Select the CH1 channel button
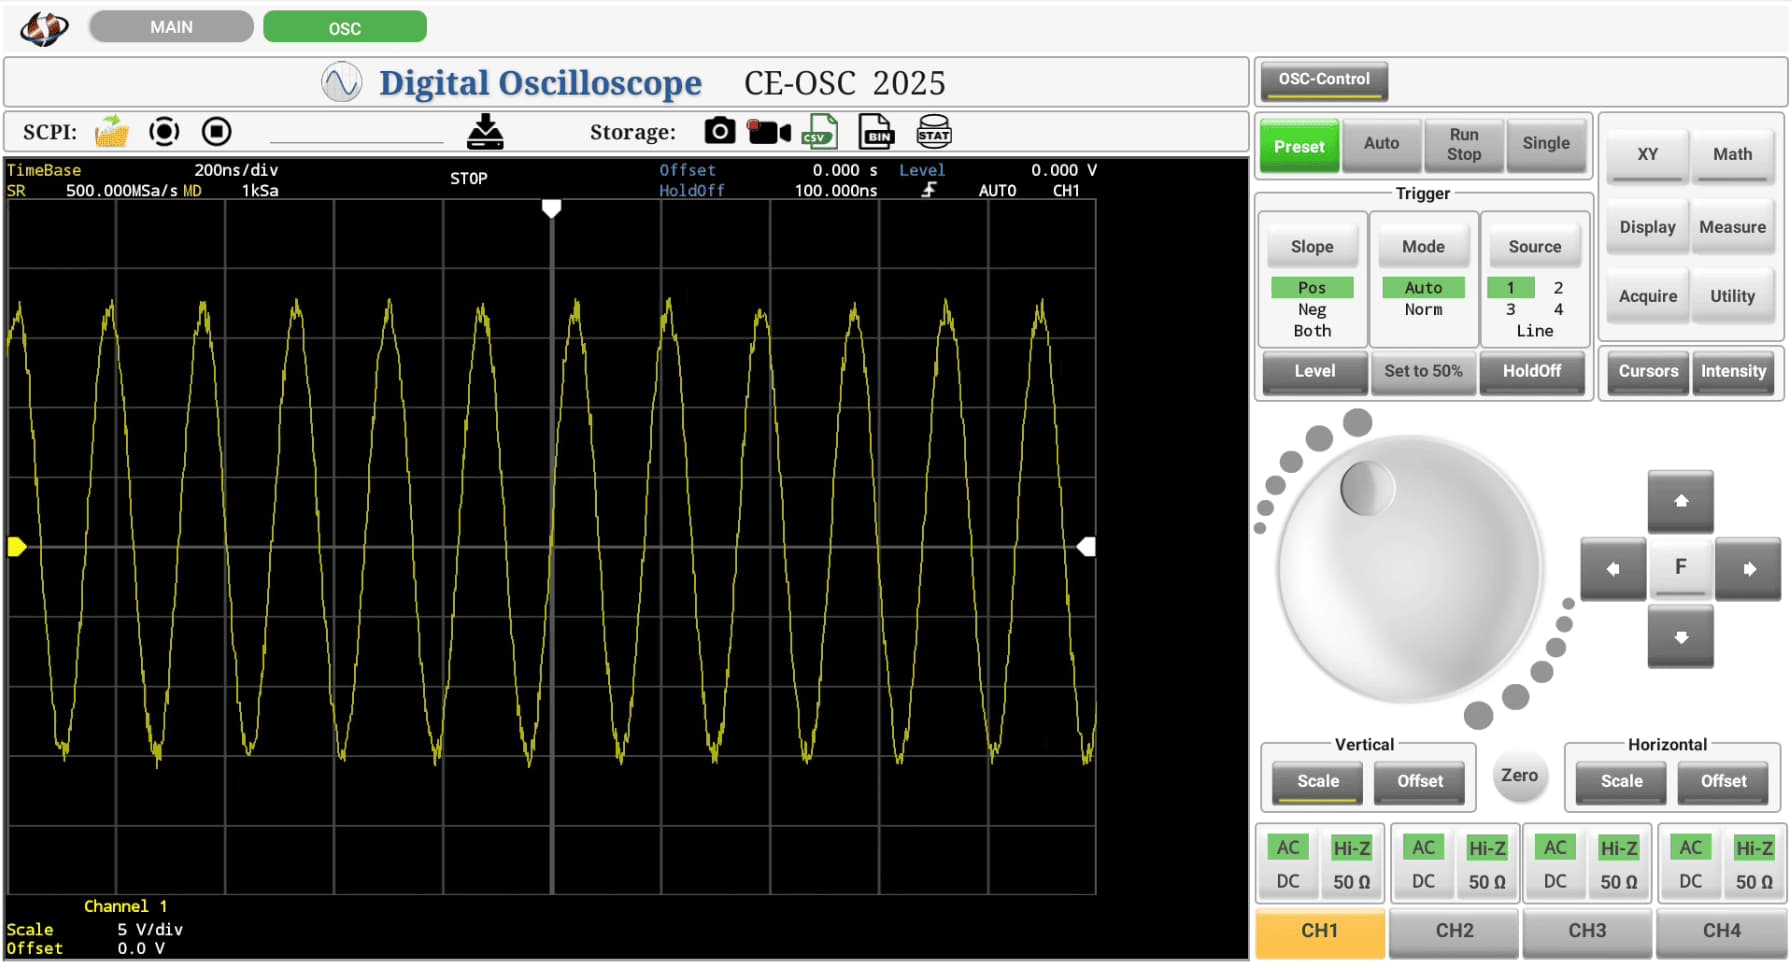The image size is (1792, 964). click(1320, 932)
